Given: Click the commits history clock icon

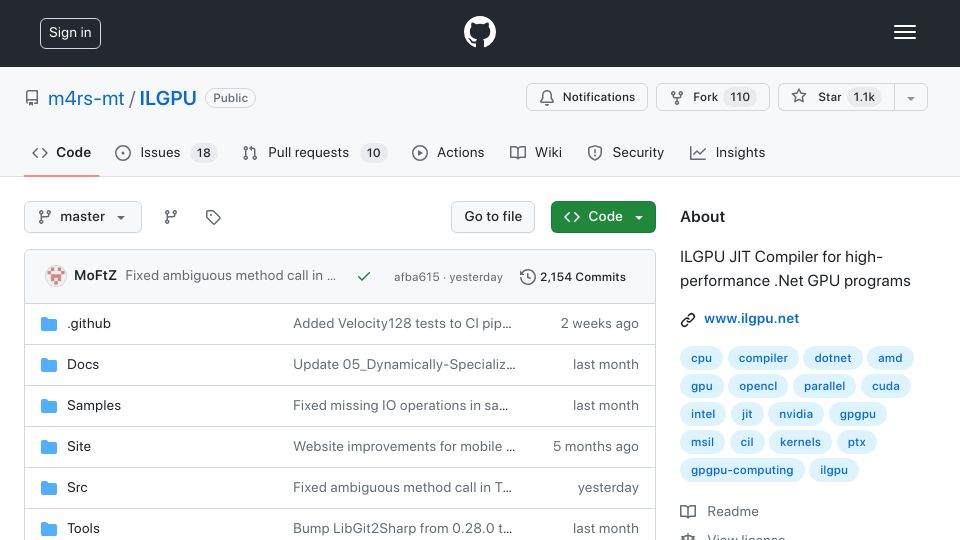Looking at the screenshot, I should point(527,277).
